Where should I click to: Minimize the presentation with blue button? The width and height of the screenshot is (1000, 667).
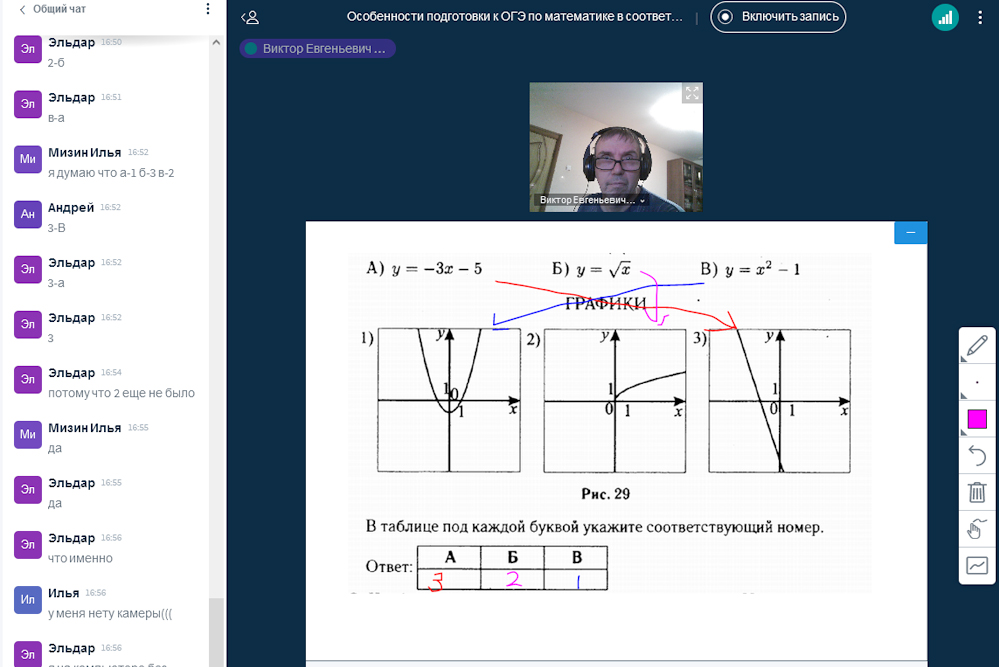(910, 232)
